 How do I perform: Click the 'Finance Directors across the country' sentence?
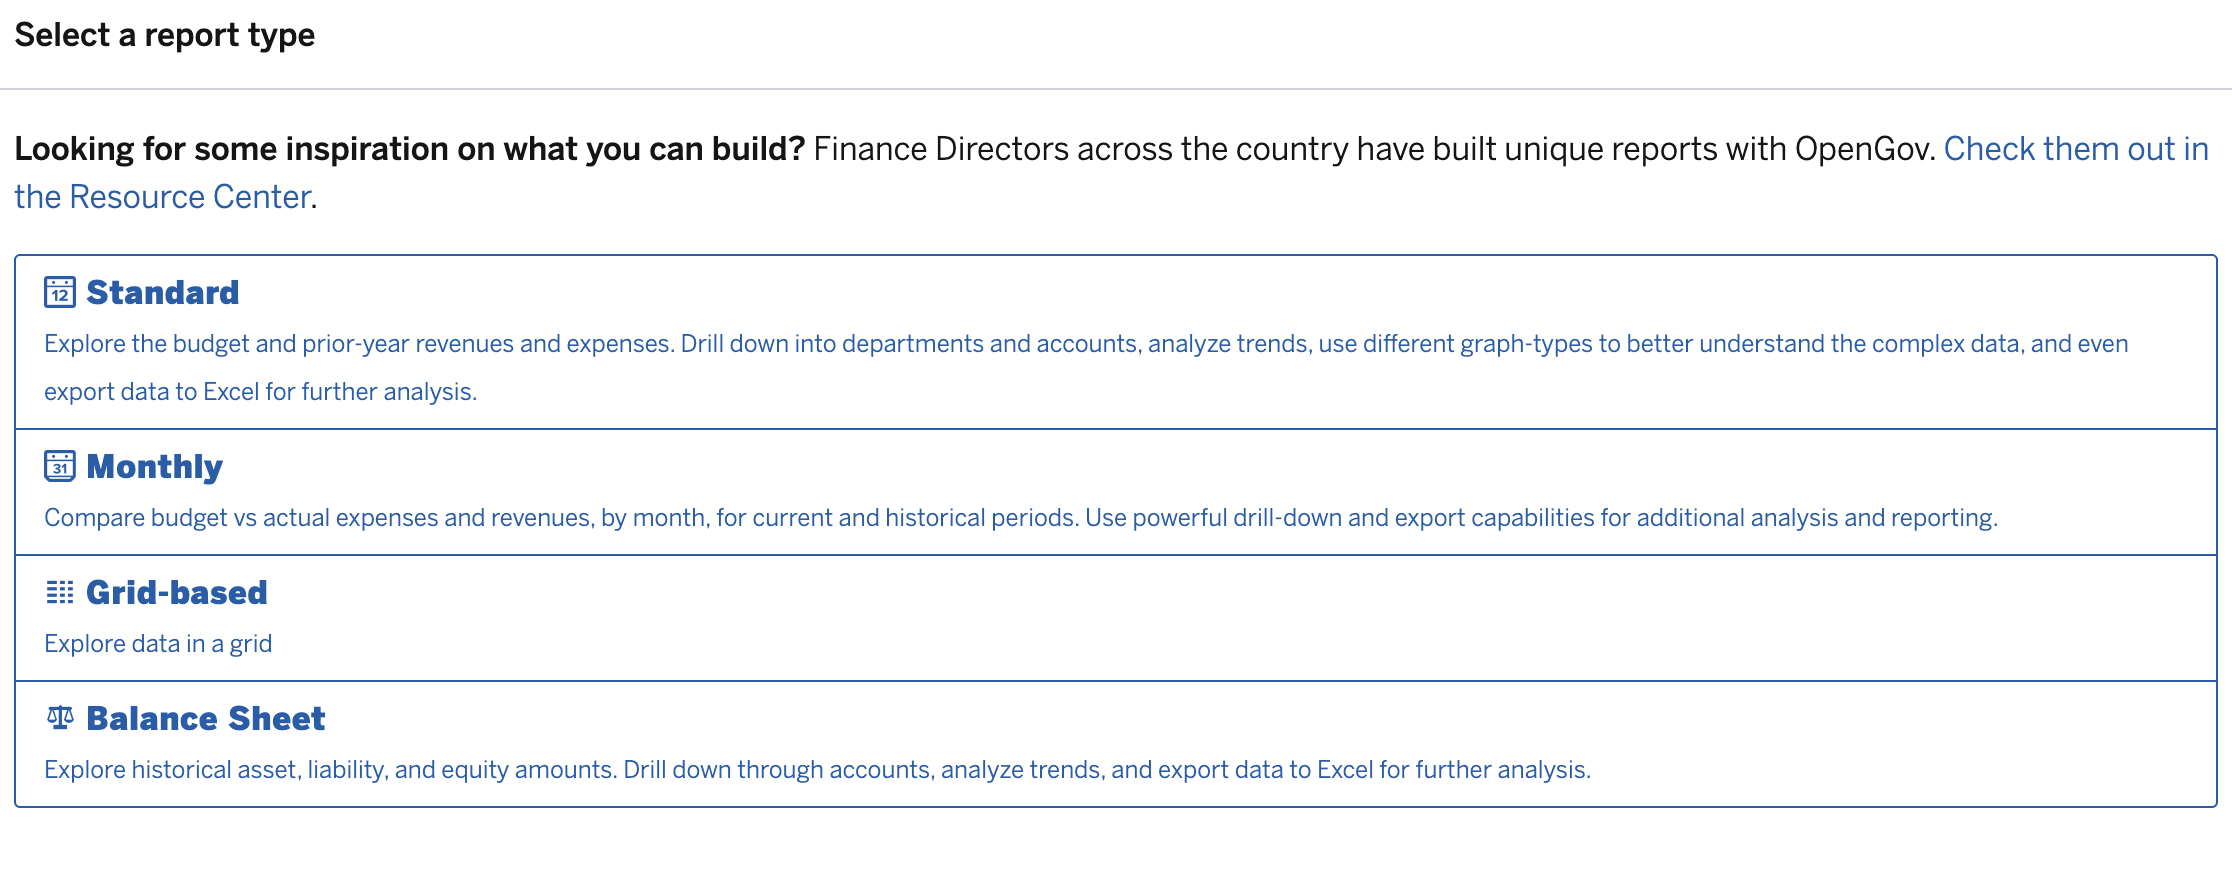(x=1375, y=149)
